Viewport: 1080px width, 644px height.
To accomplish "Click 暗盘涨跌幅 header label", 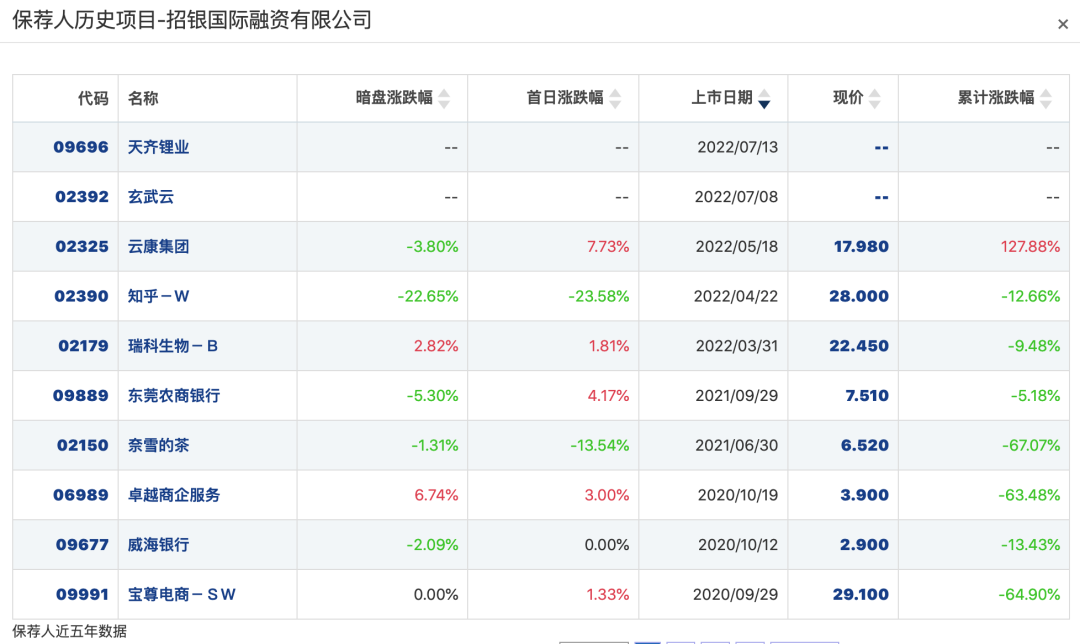I will pos(395,98).
